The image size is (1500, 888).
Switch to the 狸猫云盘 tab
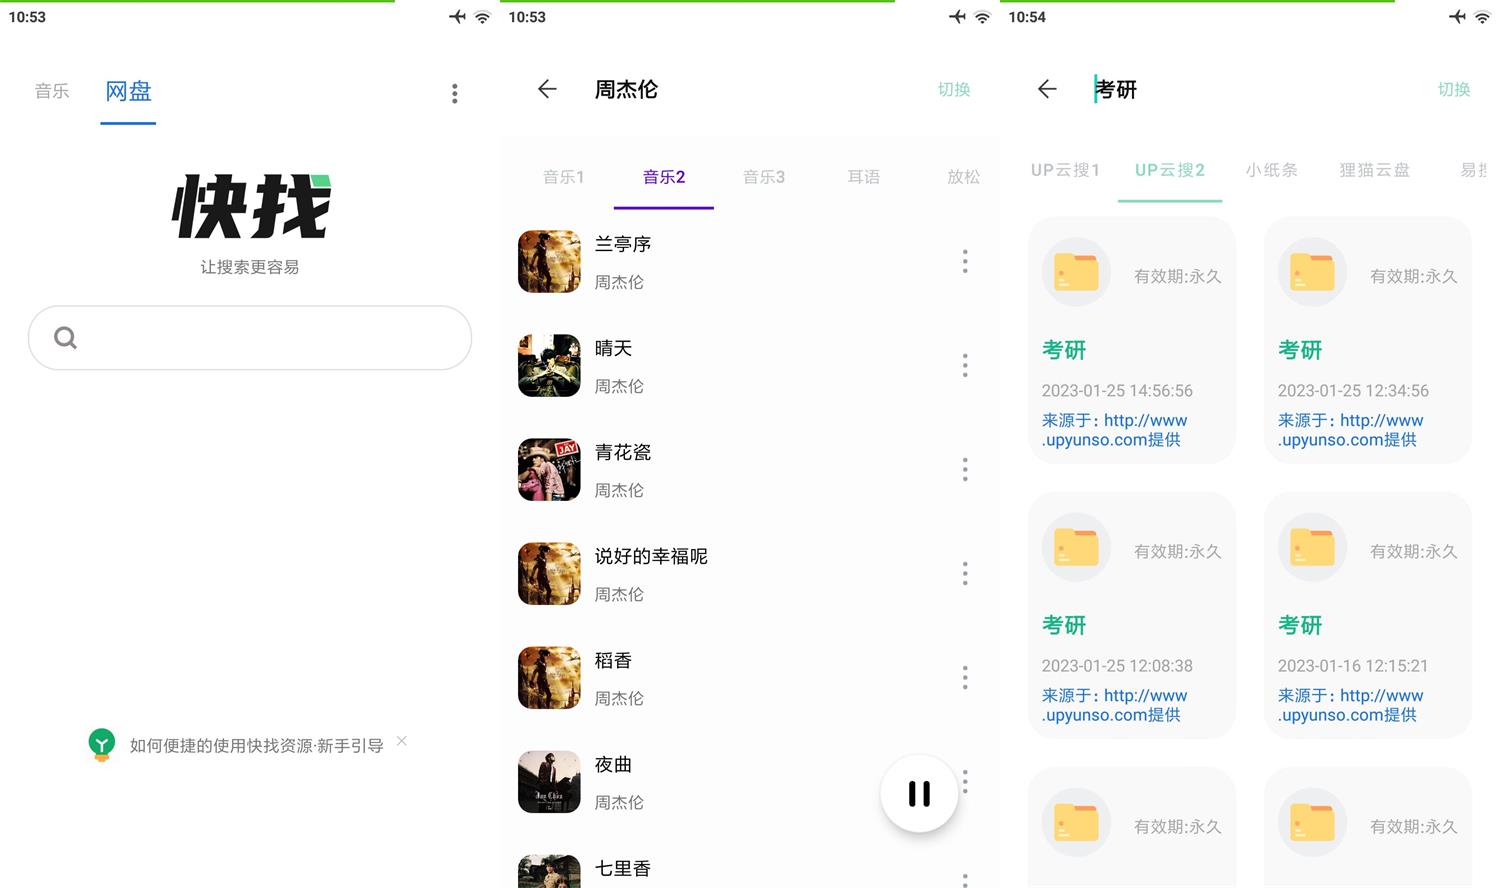coord(1373,170)
